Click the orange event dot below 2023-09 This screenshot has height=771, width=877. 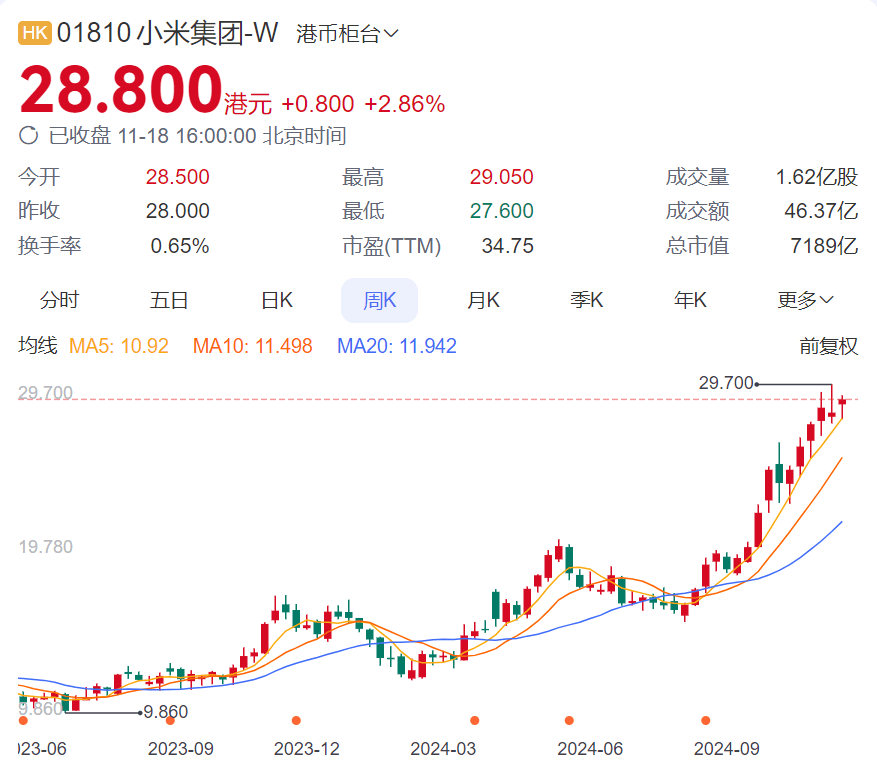pyautogui.click(x=170, y=721)
